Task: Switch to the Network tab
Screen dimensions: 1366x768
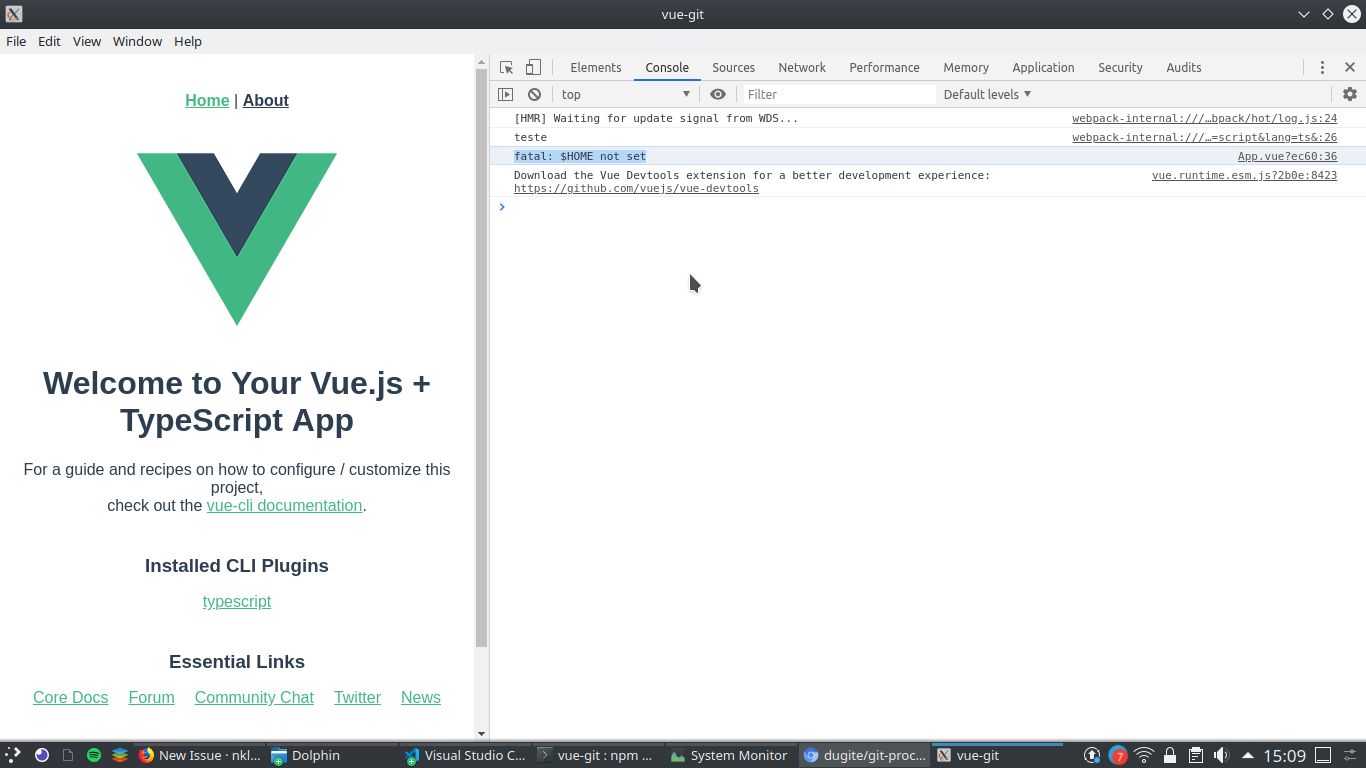Action: click(x=801, y=67)
